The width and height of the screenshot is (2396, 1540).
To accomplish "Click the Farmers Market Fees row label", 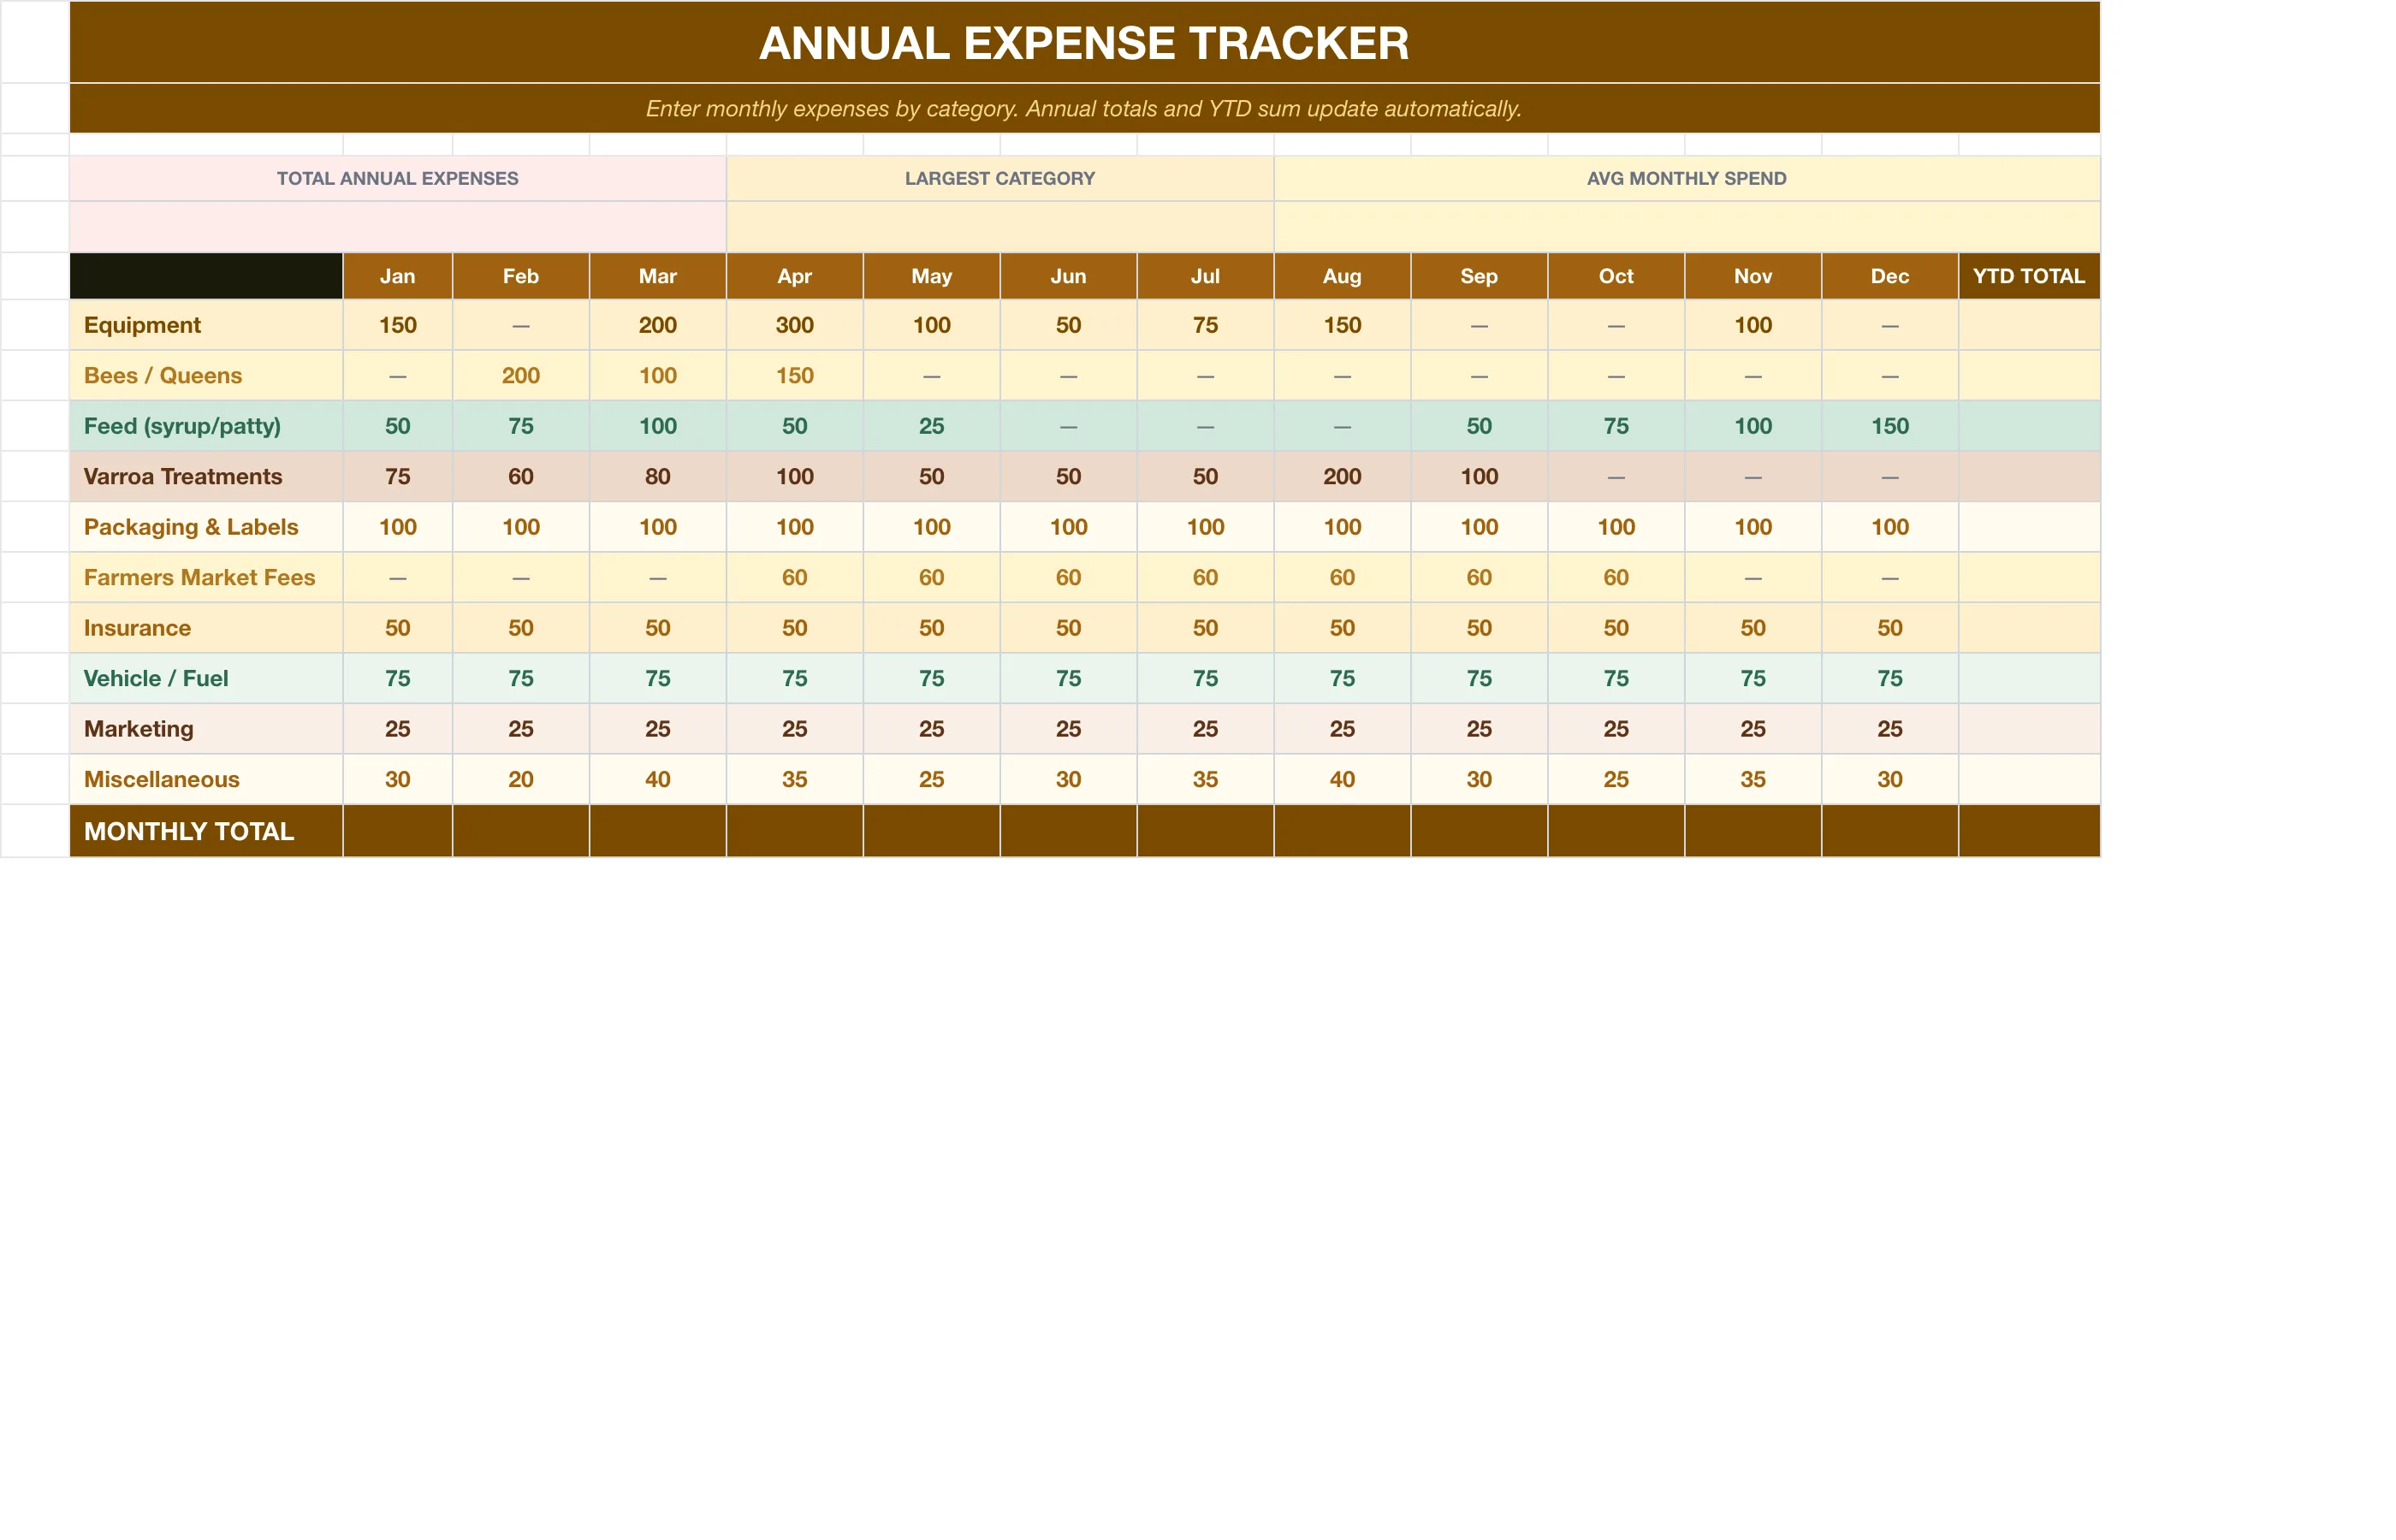I will 206,577.
